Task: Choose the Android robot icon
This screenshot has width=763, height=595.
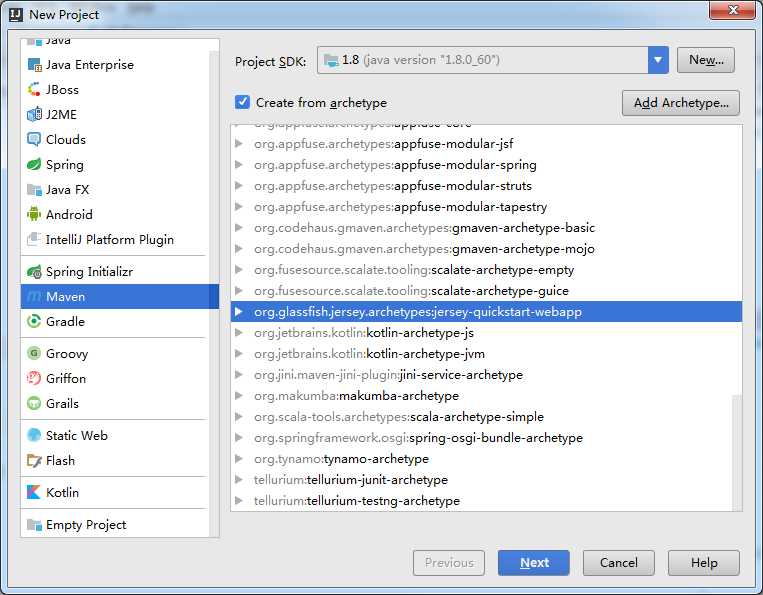Action: [x=34, y=215]
